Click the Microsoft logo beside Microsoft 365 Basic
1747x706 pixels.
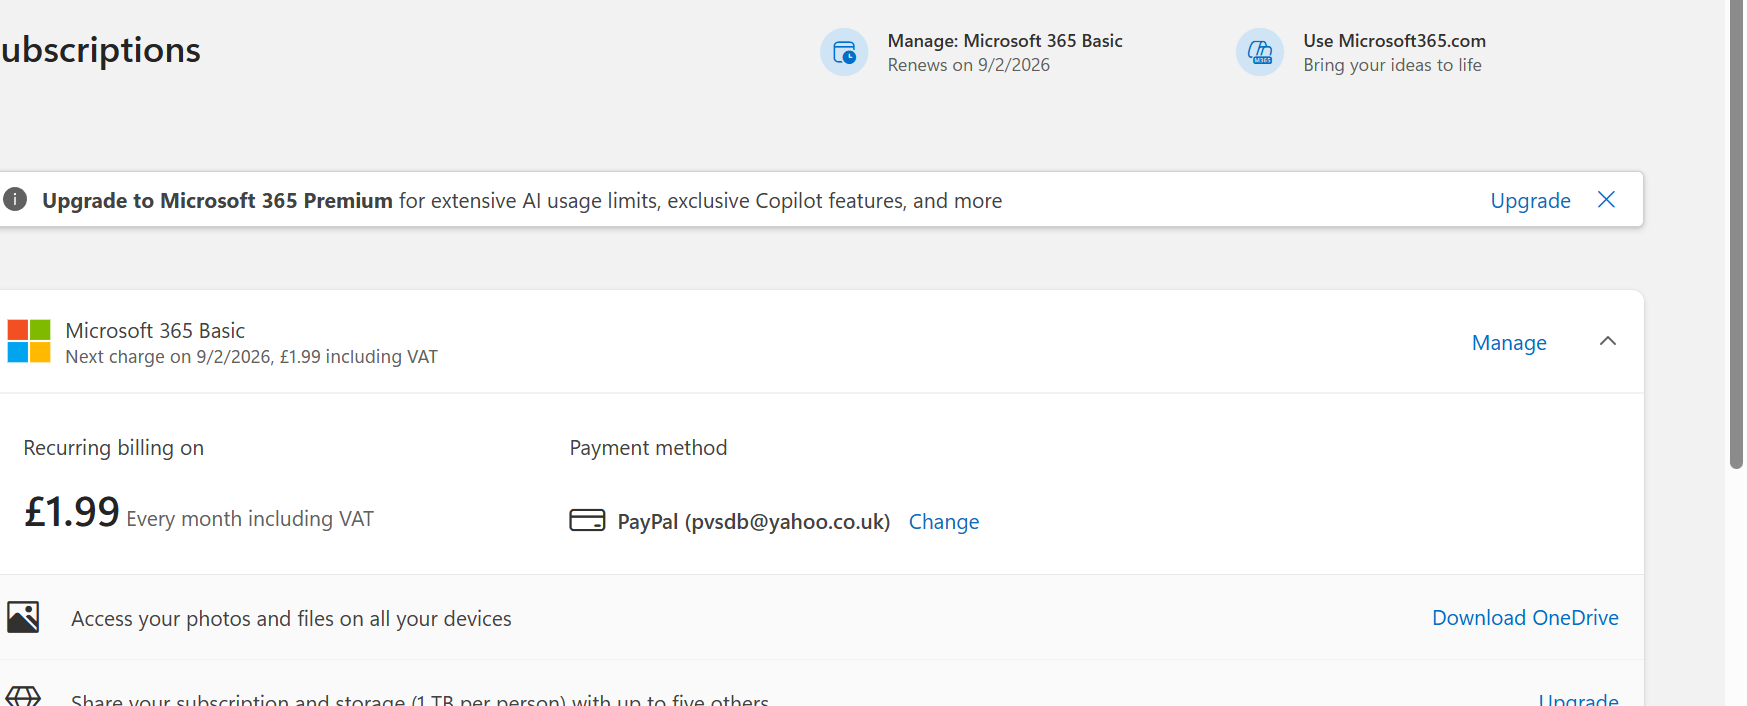(29, 341)
